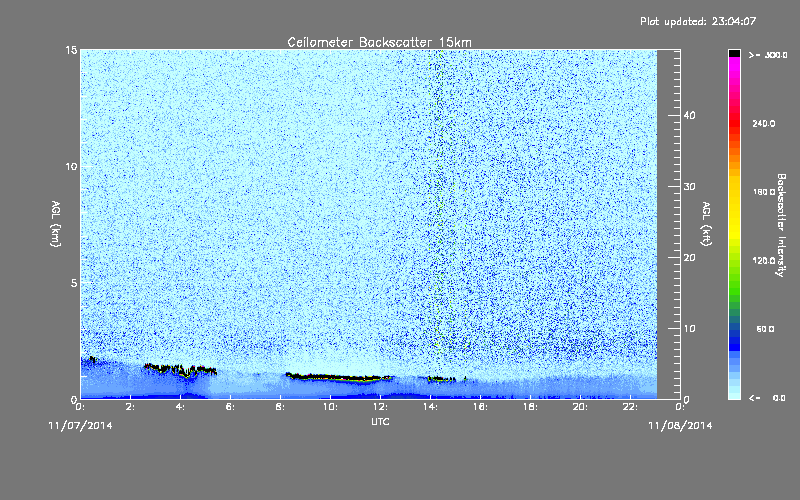Viewport: 800px width, 500px height.
Task: Click the cloud layer between 8 and 12 UTC
Action: pyautogui.click(x=339, y=378)
